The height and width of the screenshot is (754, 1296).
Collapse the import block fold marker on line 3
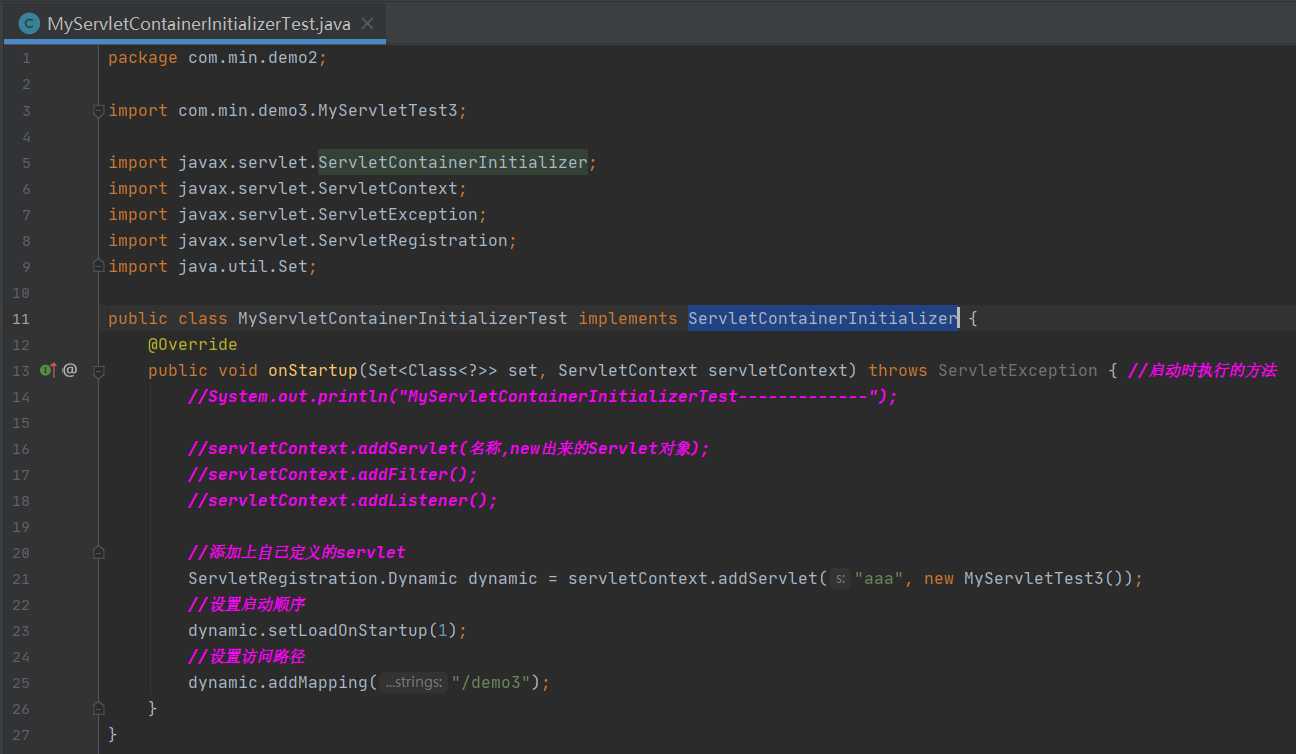coord(99,111)
